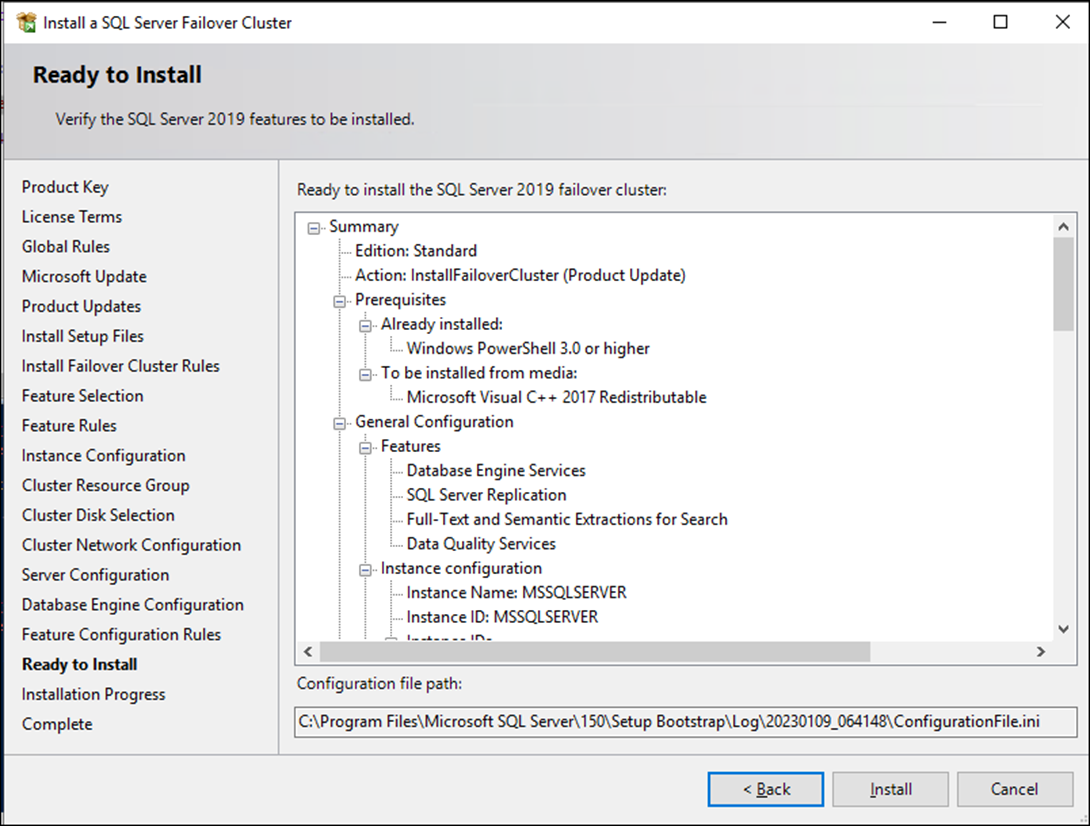Click the configuration file path field

[685, 722]
